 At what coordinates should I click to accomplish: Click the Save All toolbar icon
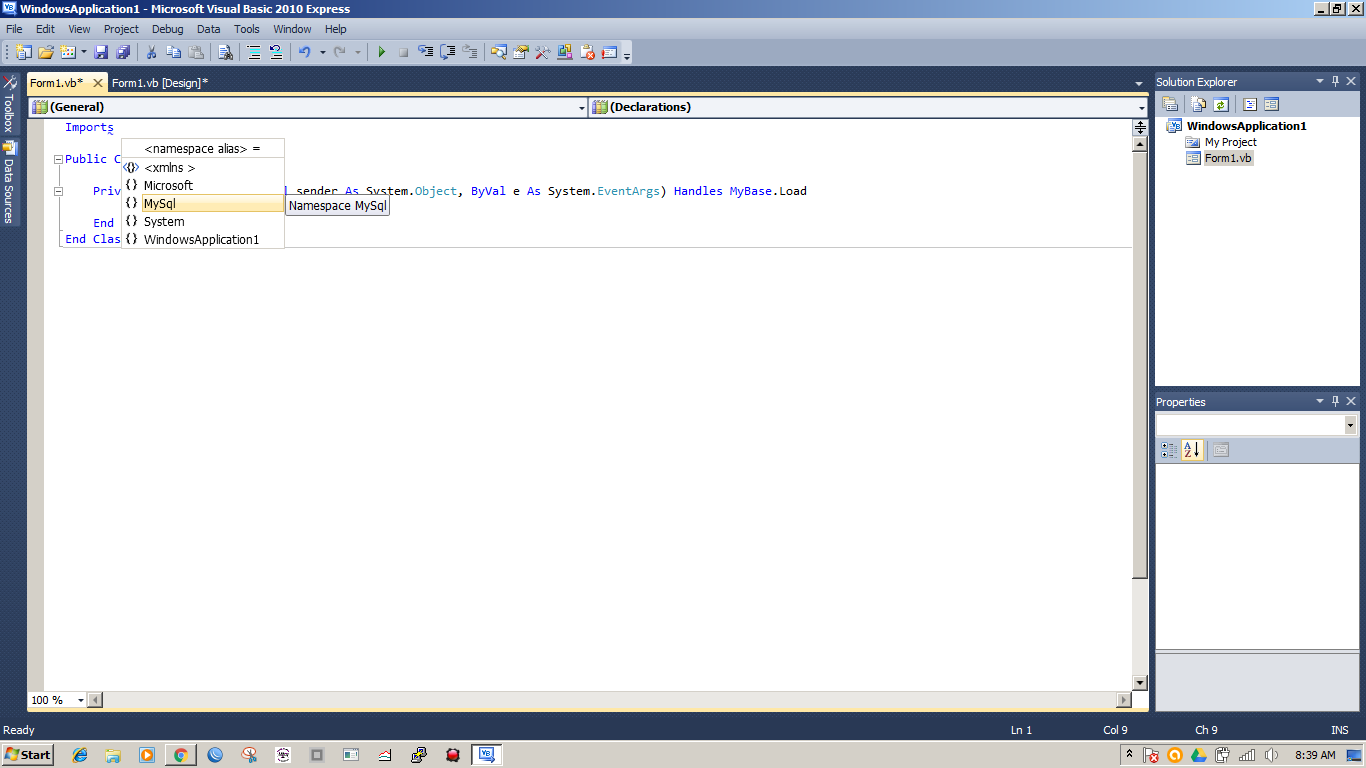pos(123,52)
